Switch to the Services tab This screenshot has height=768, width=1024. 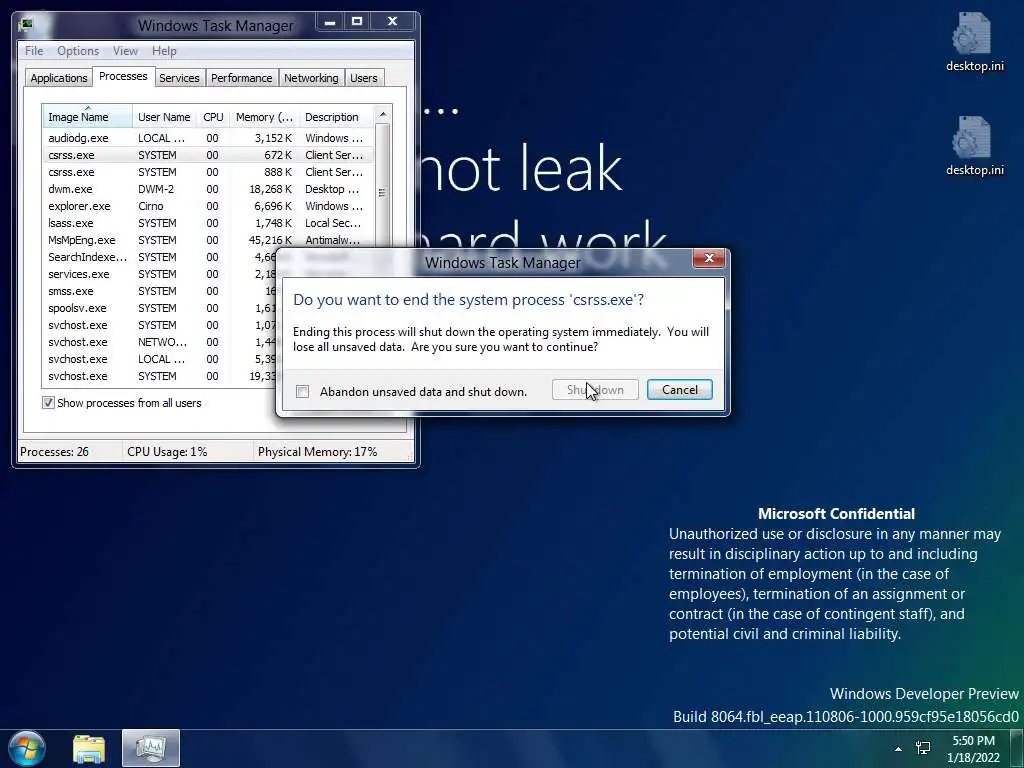(x=179, y=78)
